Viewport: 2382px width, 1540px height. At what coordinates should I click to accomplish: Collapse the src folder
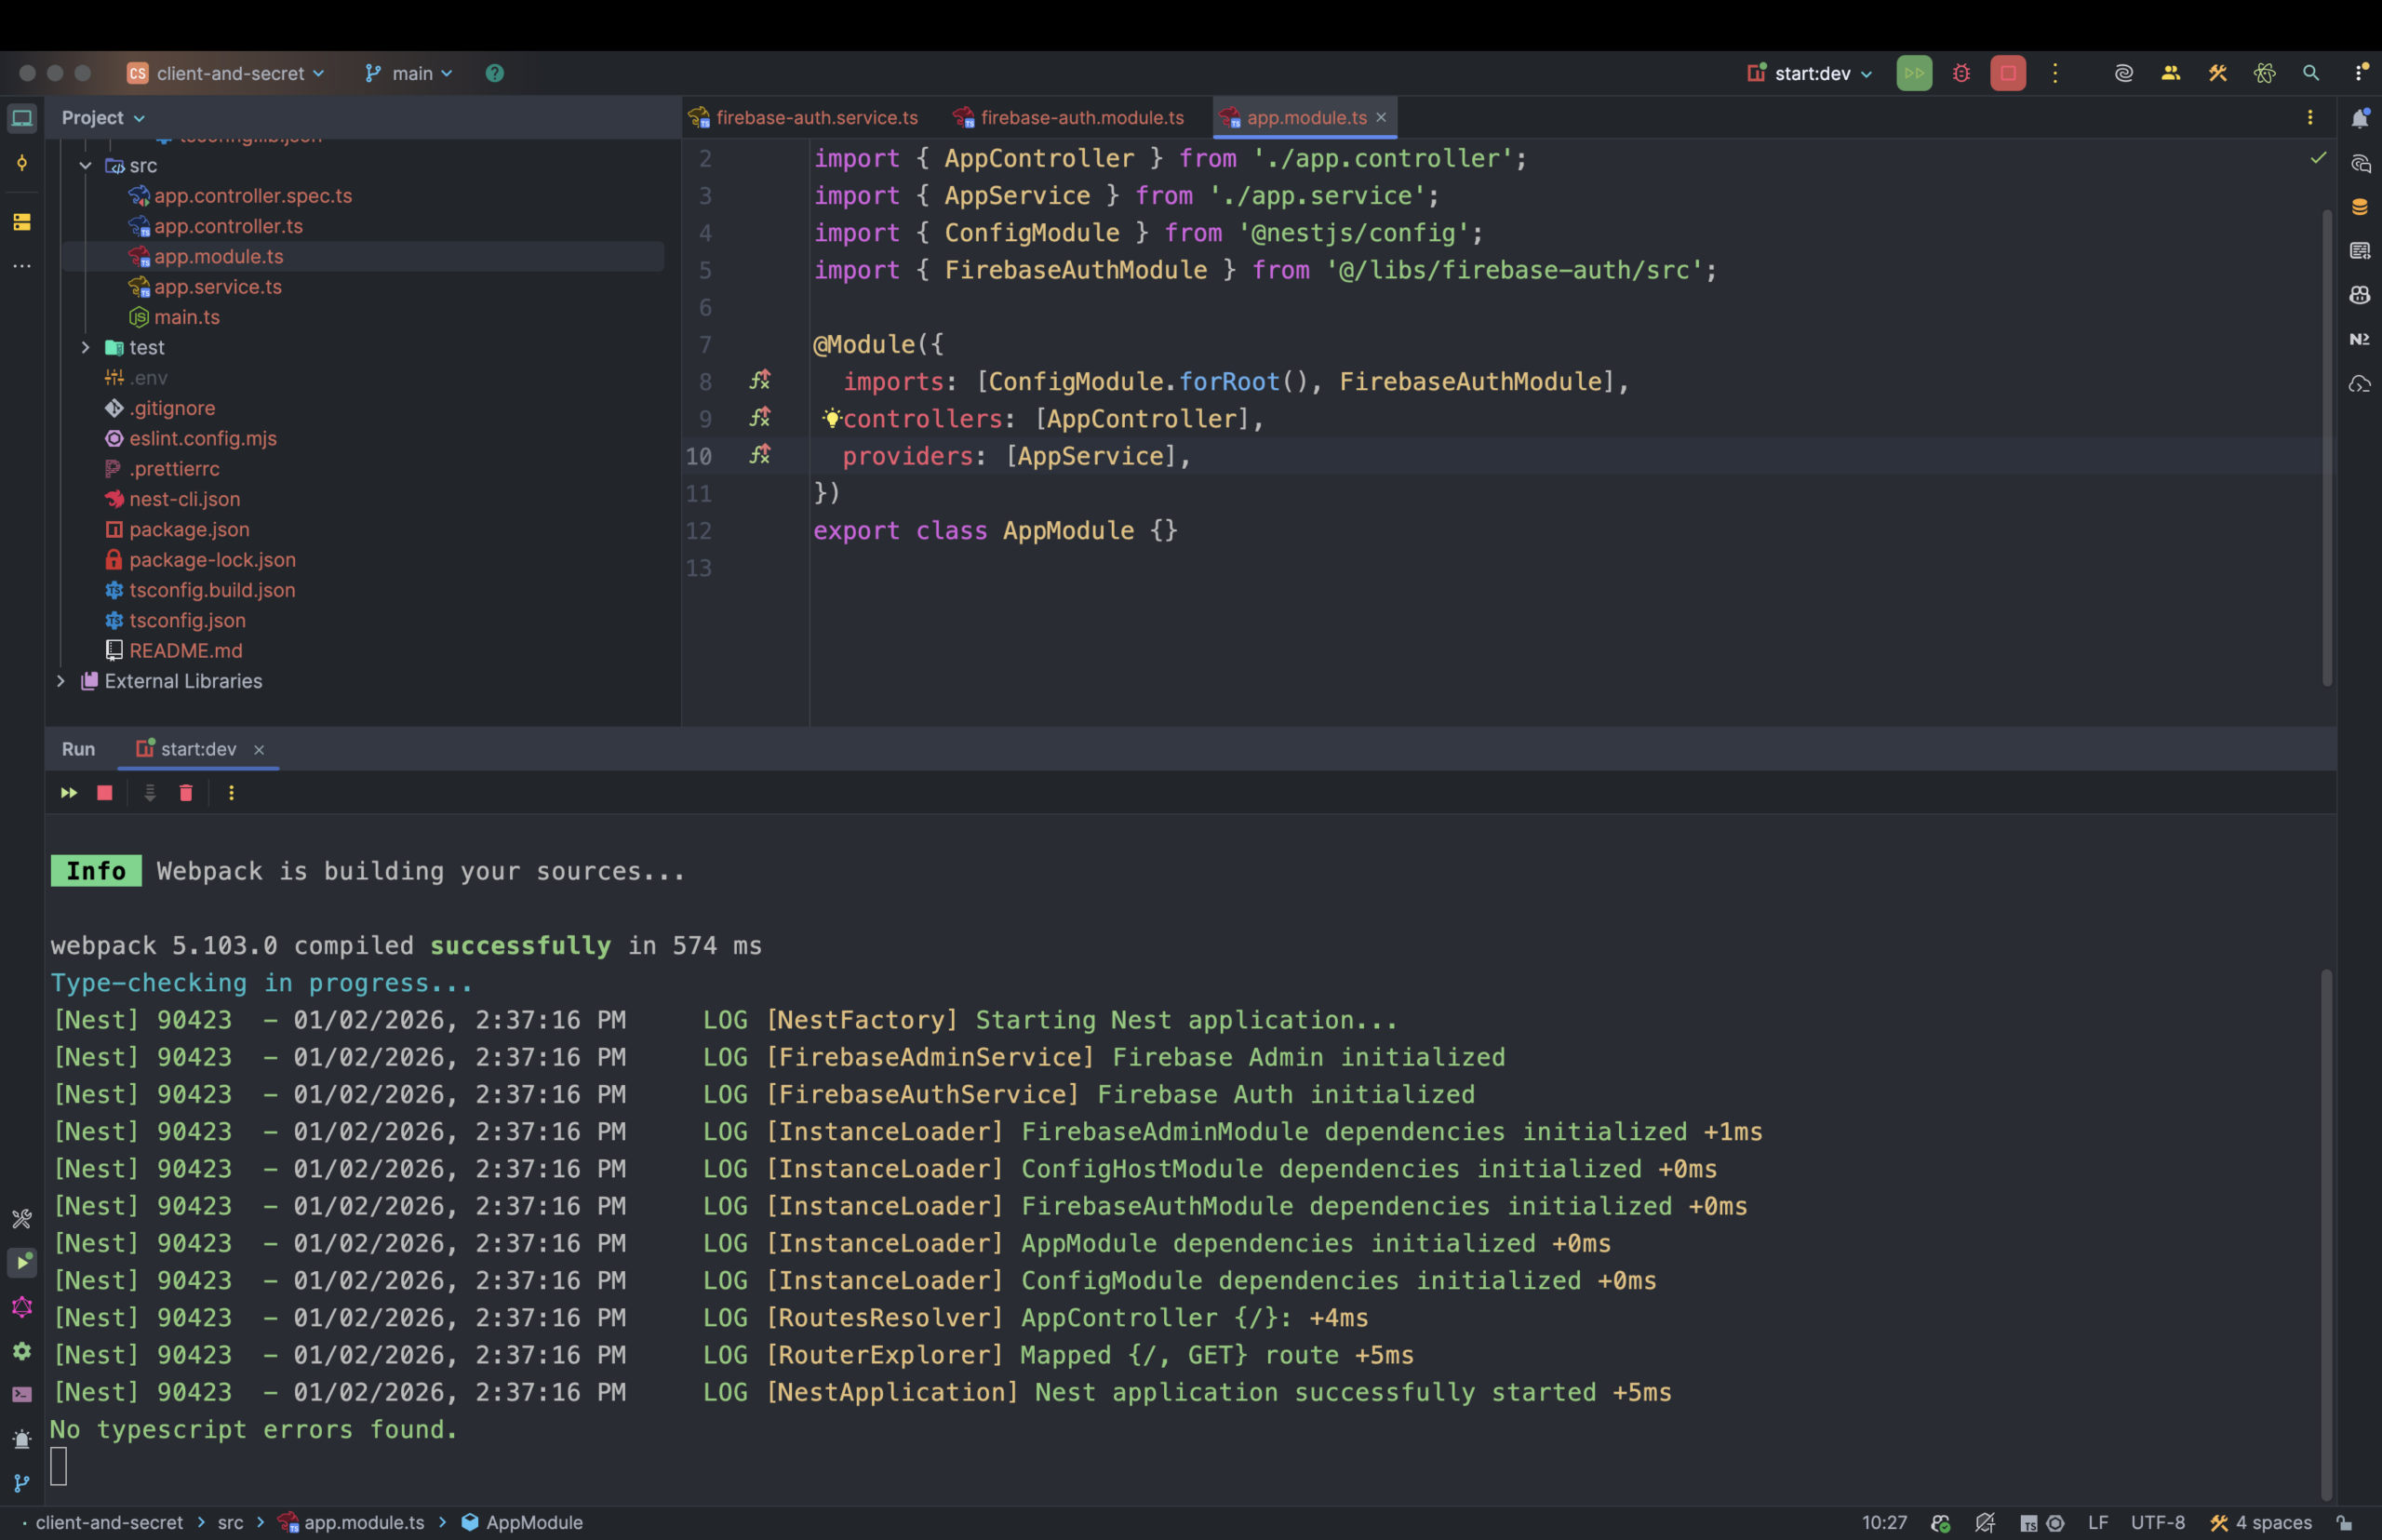85,165
